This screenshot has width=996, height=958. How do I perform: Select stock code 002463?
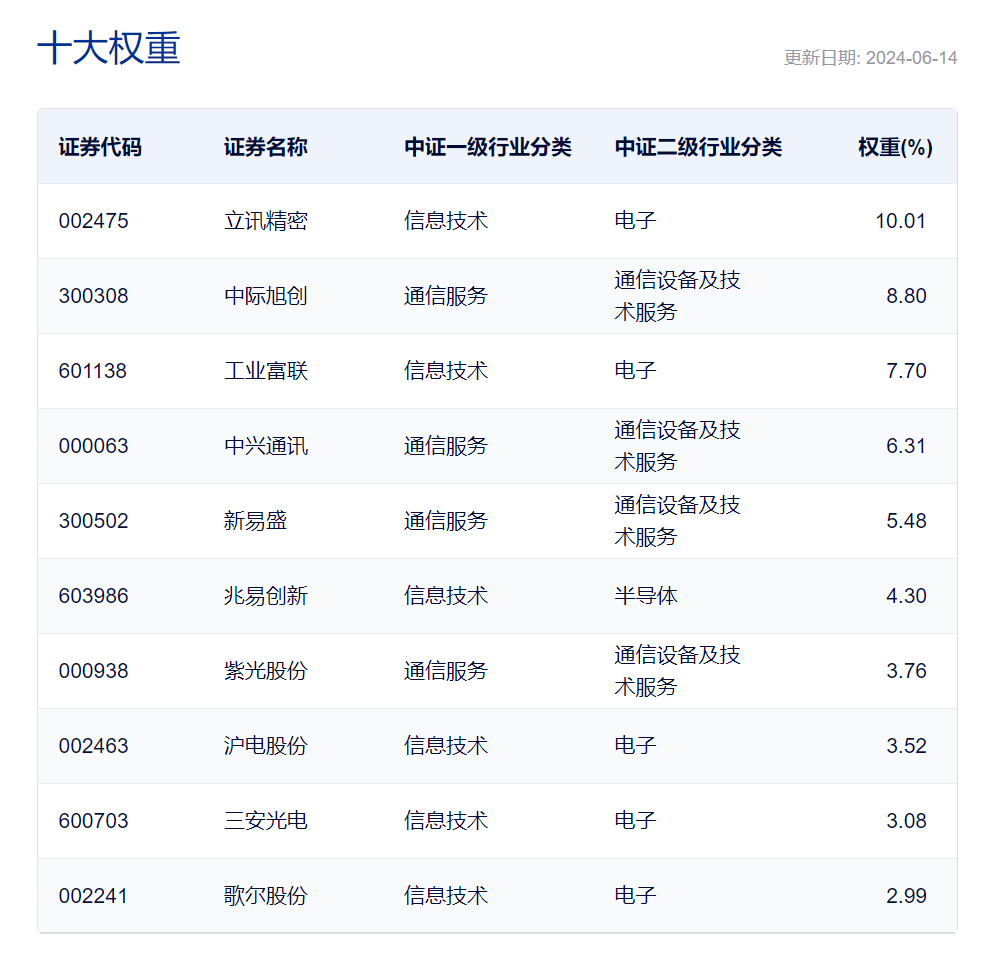point(93,746)
